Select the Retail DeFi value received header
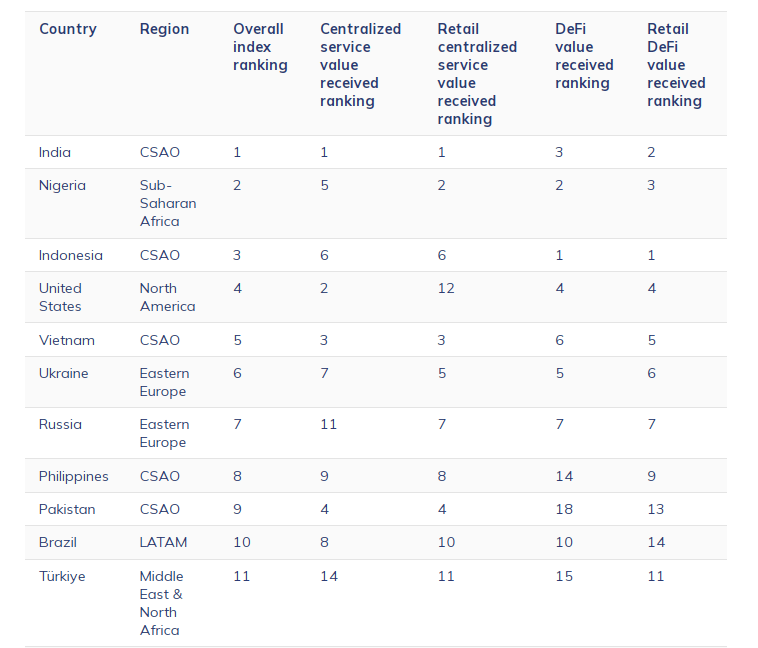Screen dimensions: 758x648 pos(676,65)
